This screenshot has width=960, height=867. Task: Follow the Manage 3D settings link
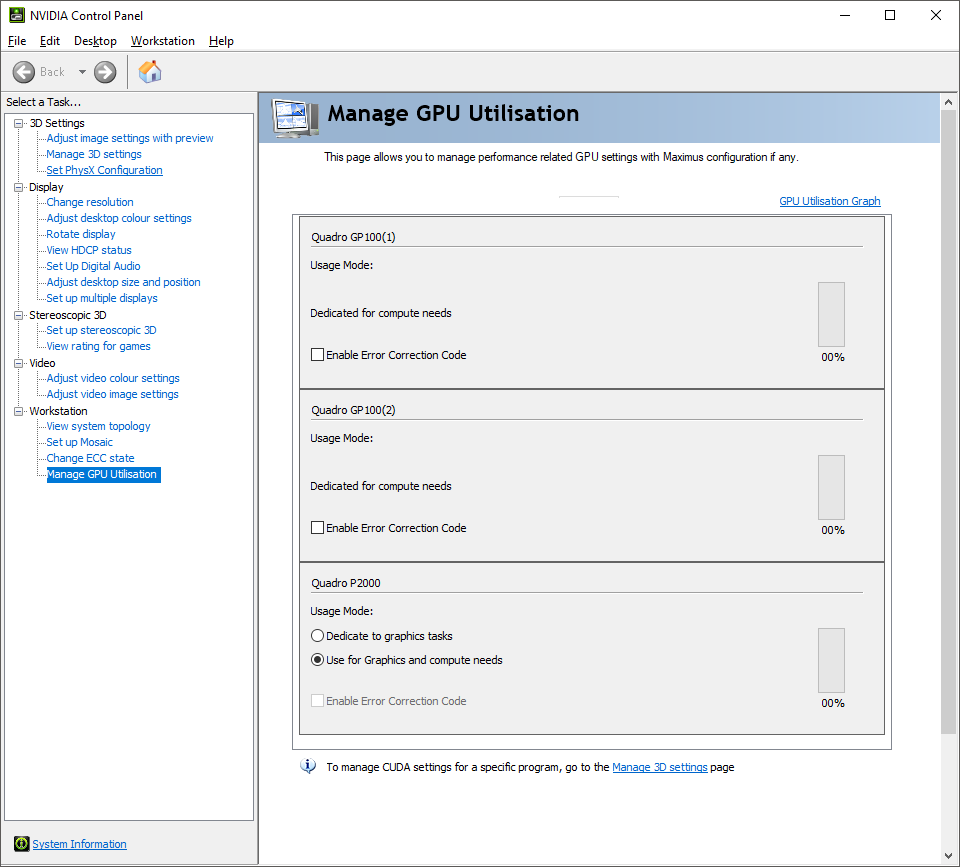point(659,767)
